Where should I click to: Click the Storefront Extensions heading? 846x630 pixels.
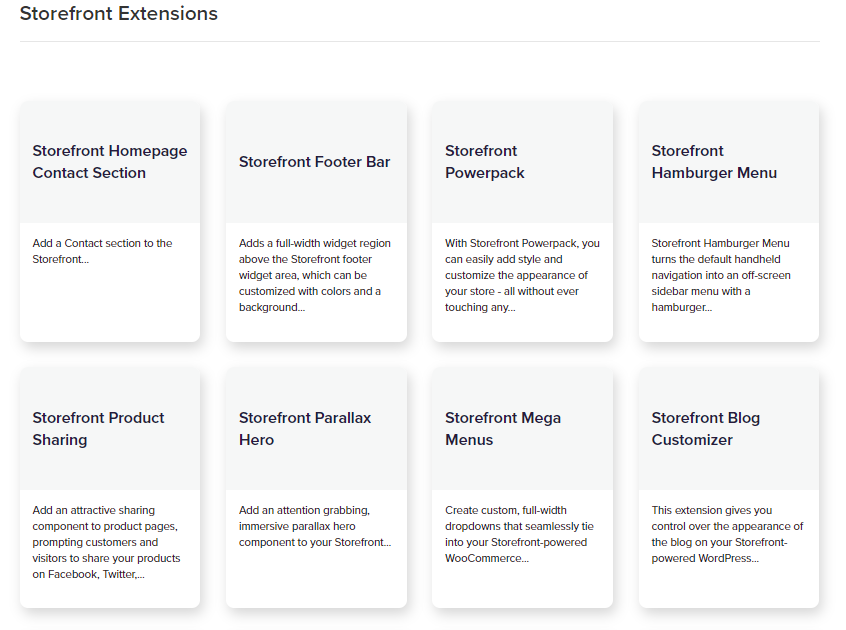(119, 13)
